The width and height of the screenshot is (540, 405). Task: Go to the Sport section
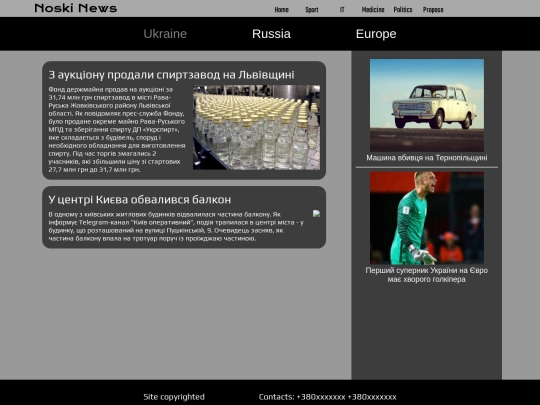click(x=312, y=10)
